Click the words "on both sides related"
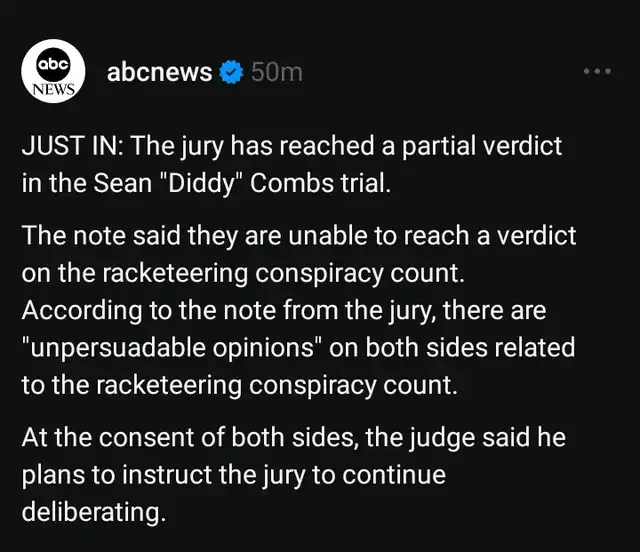Viewport: 640px width, 552px height. [452, 347]
